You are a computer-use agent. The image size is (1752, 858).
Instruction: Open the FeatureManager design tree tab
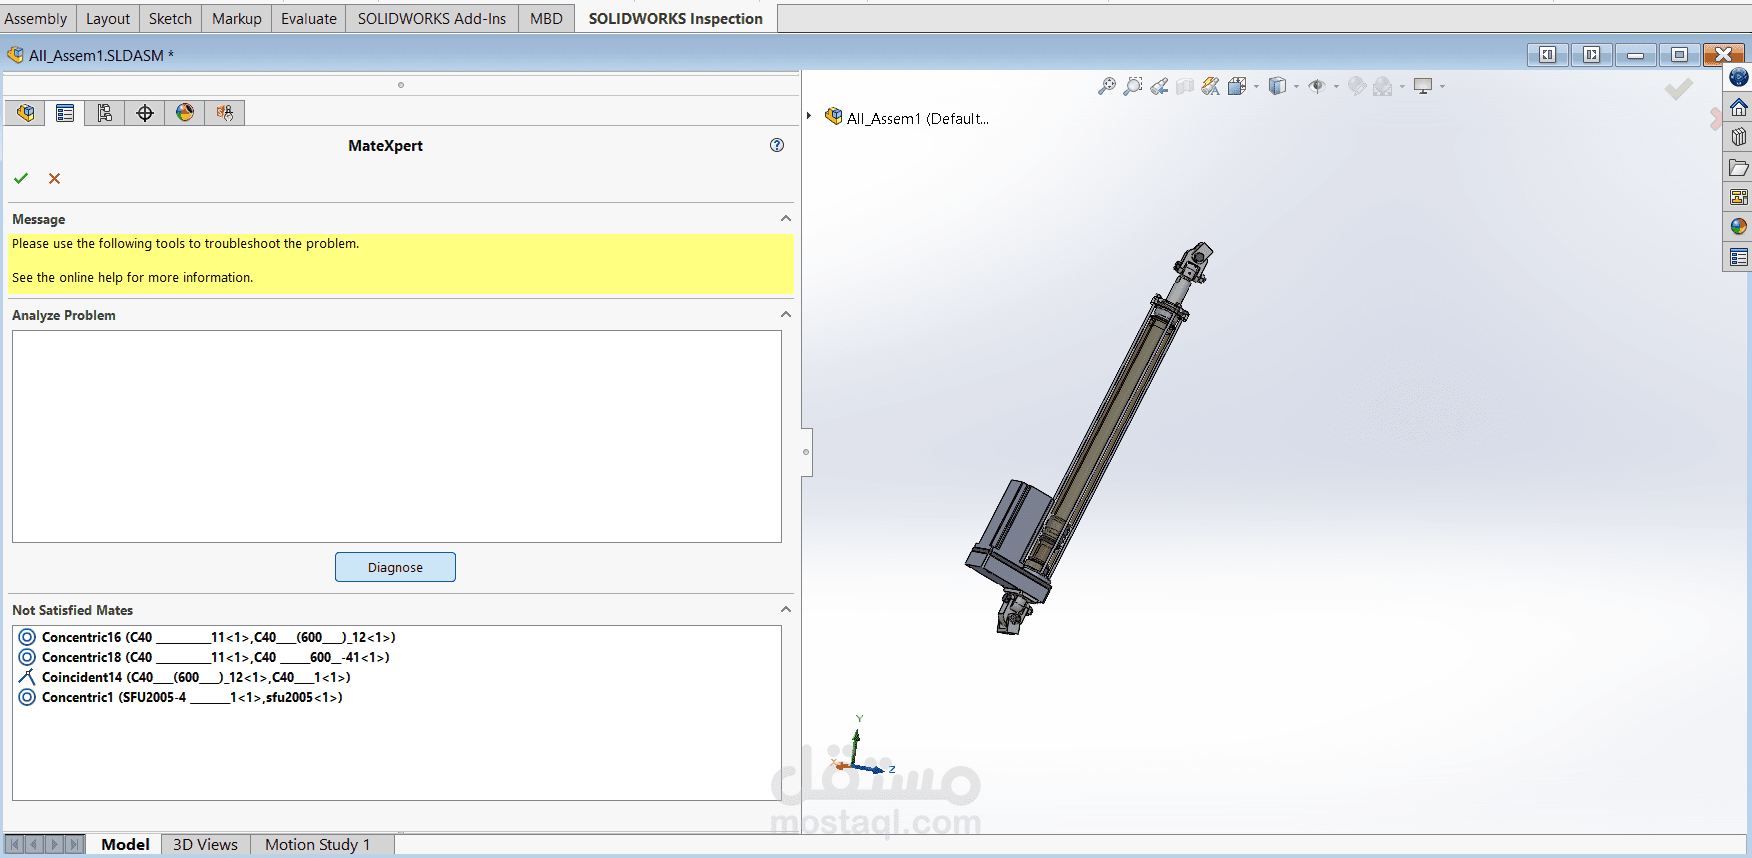tap(25, 113)
